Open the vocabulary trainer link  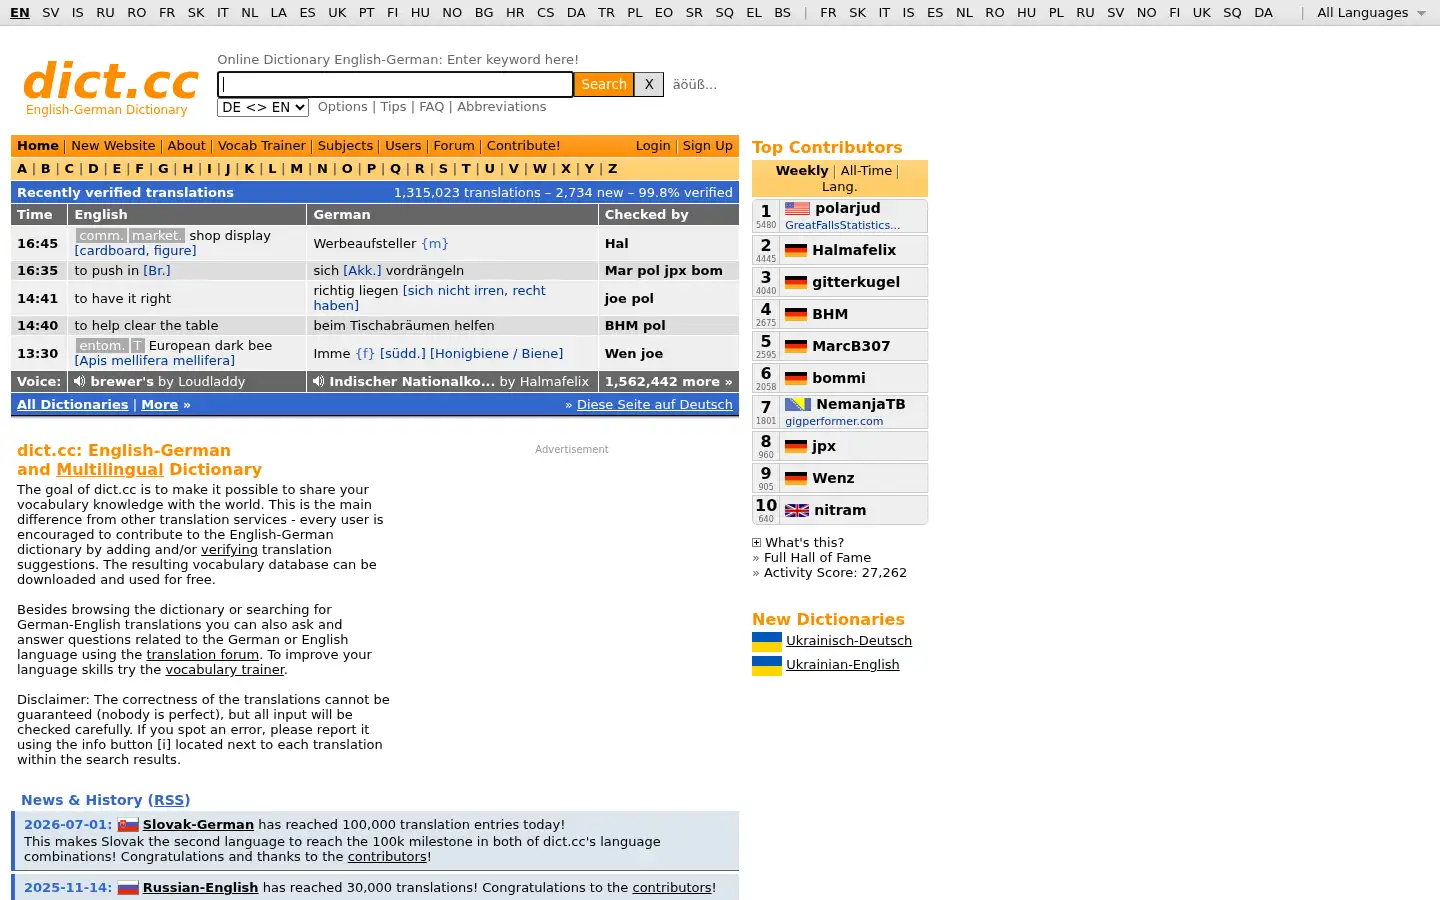pos(225,670)
